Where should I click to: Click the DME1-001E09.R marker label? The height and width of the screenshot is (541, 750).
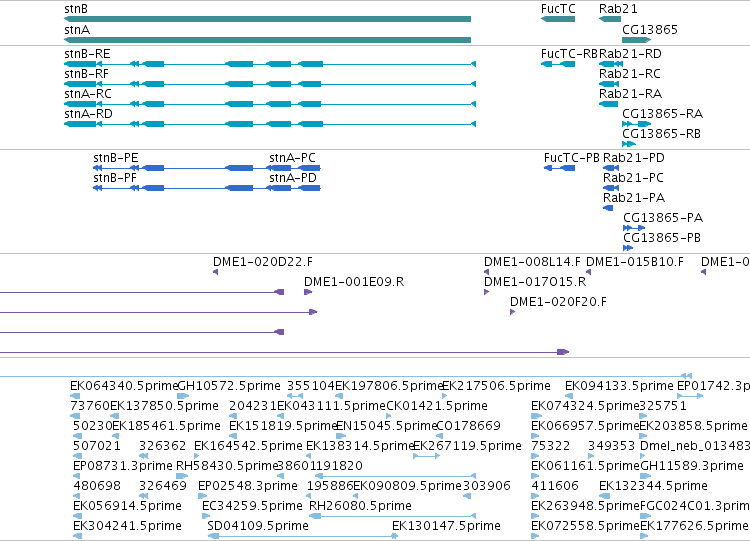tap(354, 282)
